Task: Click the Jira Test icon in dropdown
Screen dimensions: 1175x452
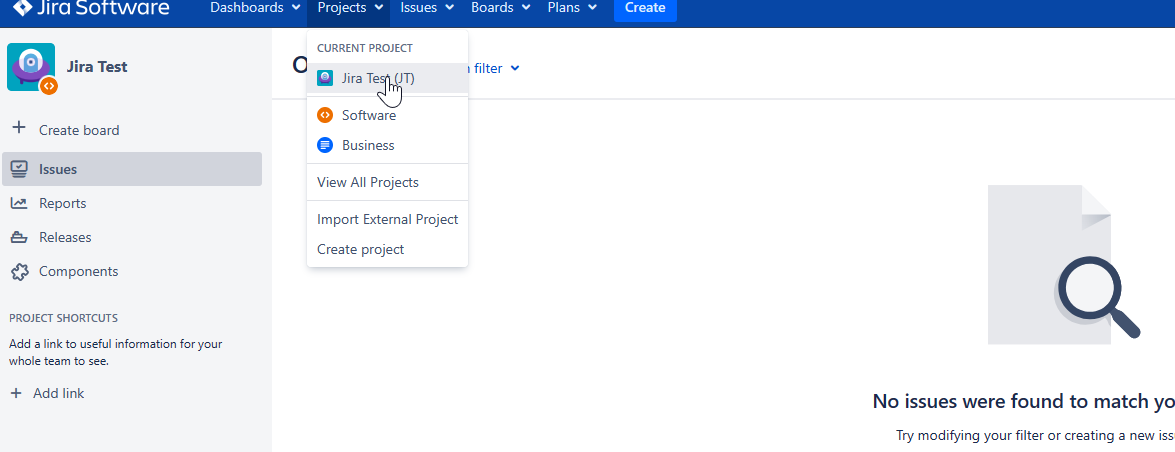Action: [x=324, y=78]
